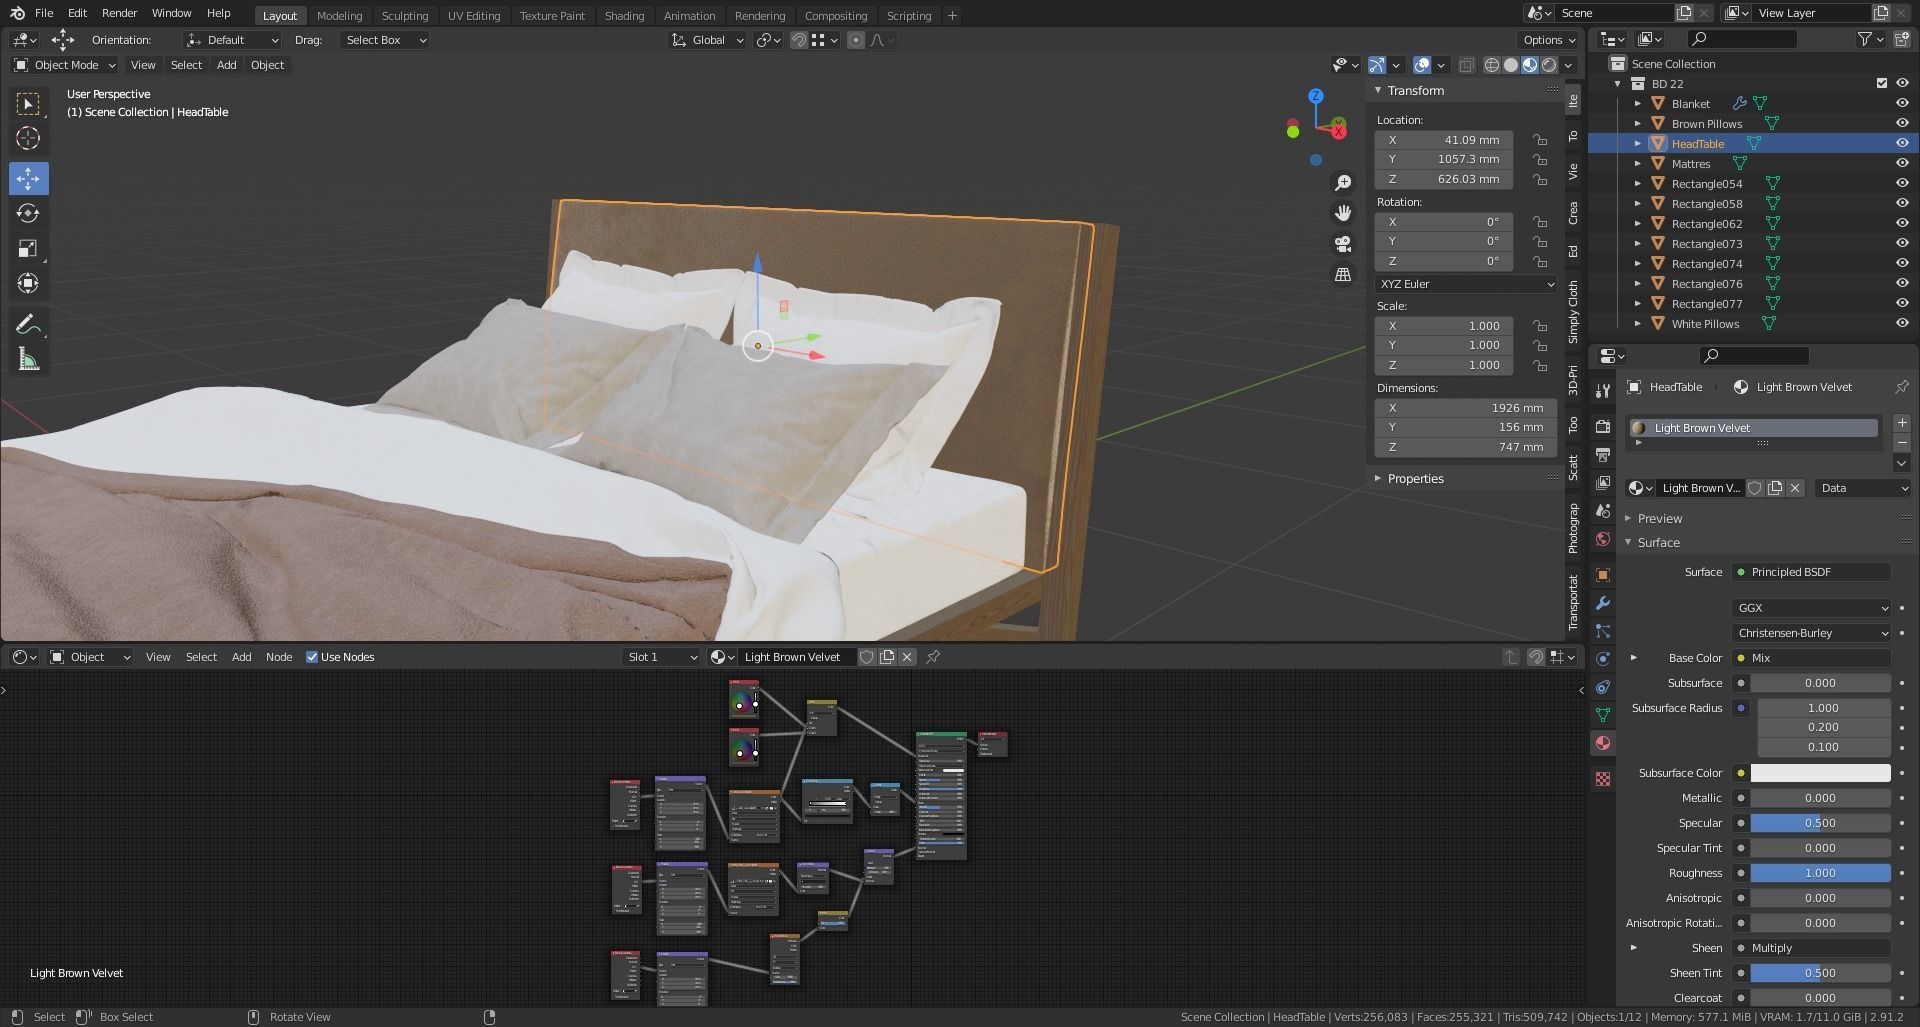Click the Principled BSDF surface button
Viewport: 1920px width, 1027px height.
[x=1811, y=572]
